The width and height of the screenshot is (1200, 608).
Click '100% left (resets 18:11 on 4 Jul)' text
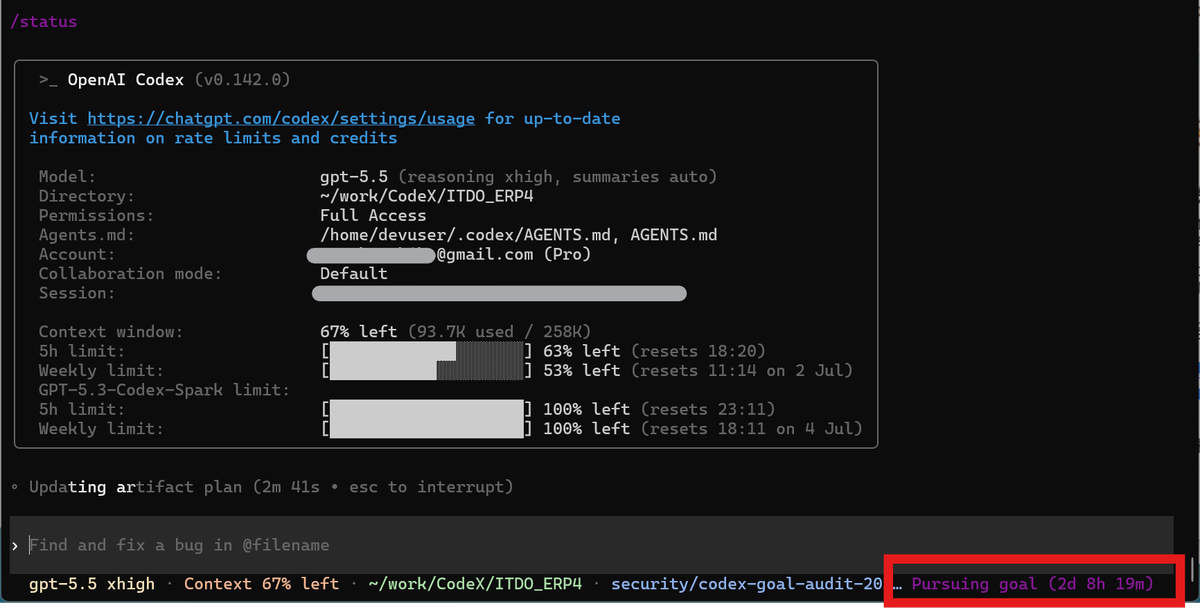pyautogui.click(x=703, y=428)
